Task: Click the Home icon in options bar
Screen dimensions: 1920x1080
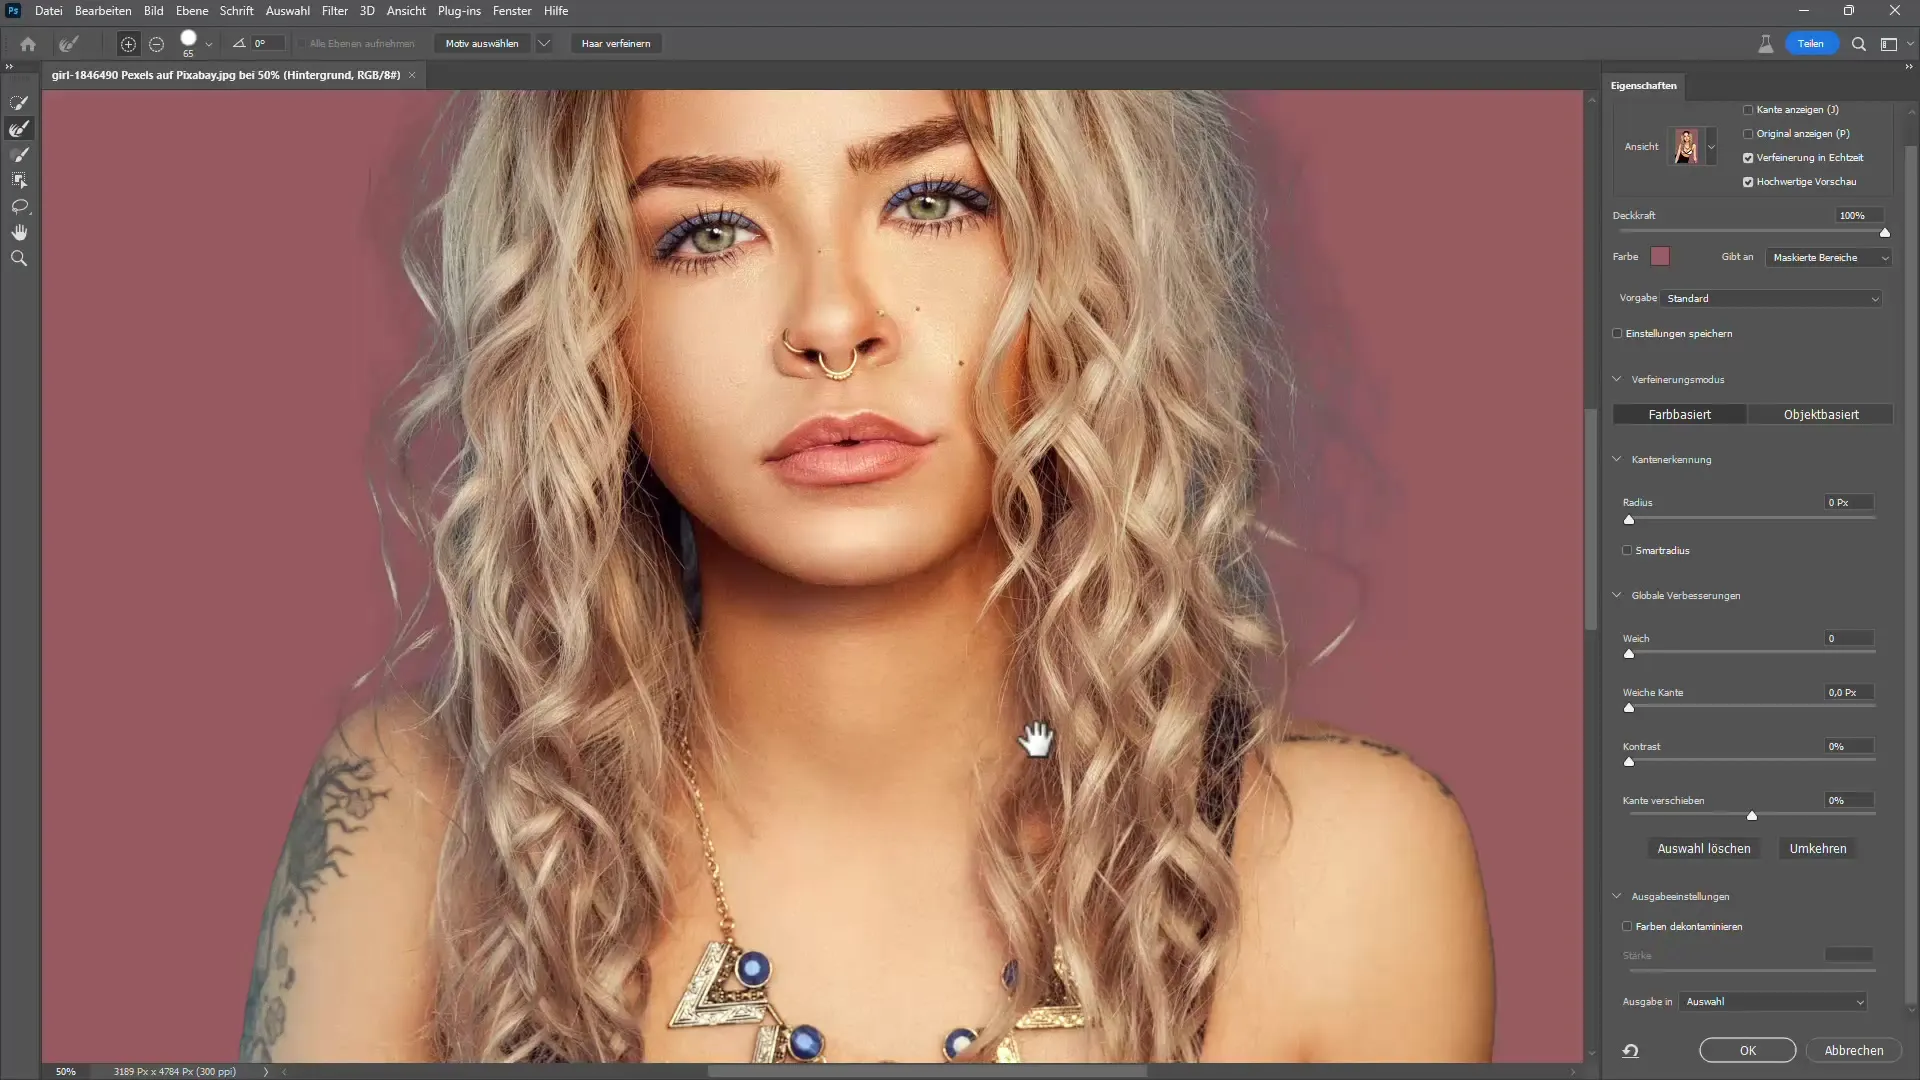Action: 28,44
